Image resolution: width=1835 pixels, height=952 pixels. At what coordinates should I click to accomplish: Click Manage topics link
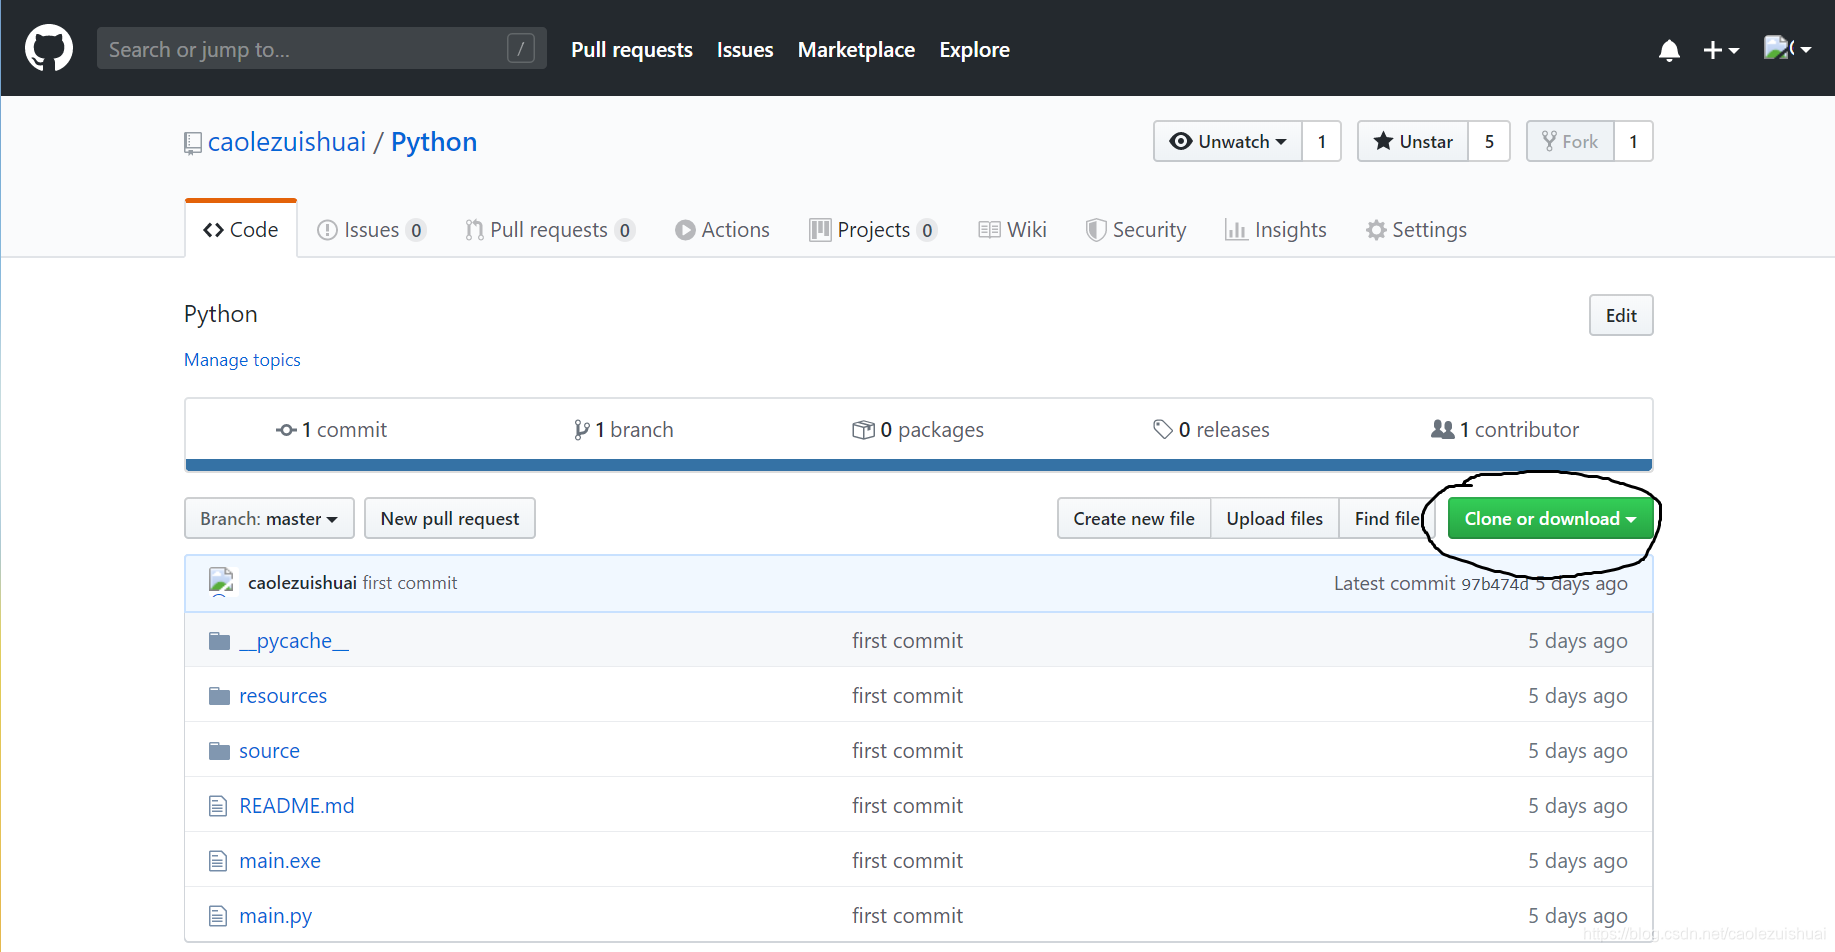pos(242,360)
